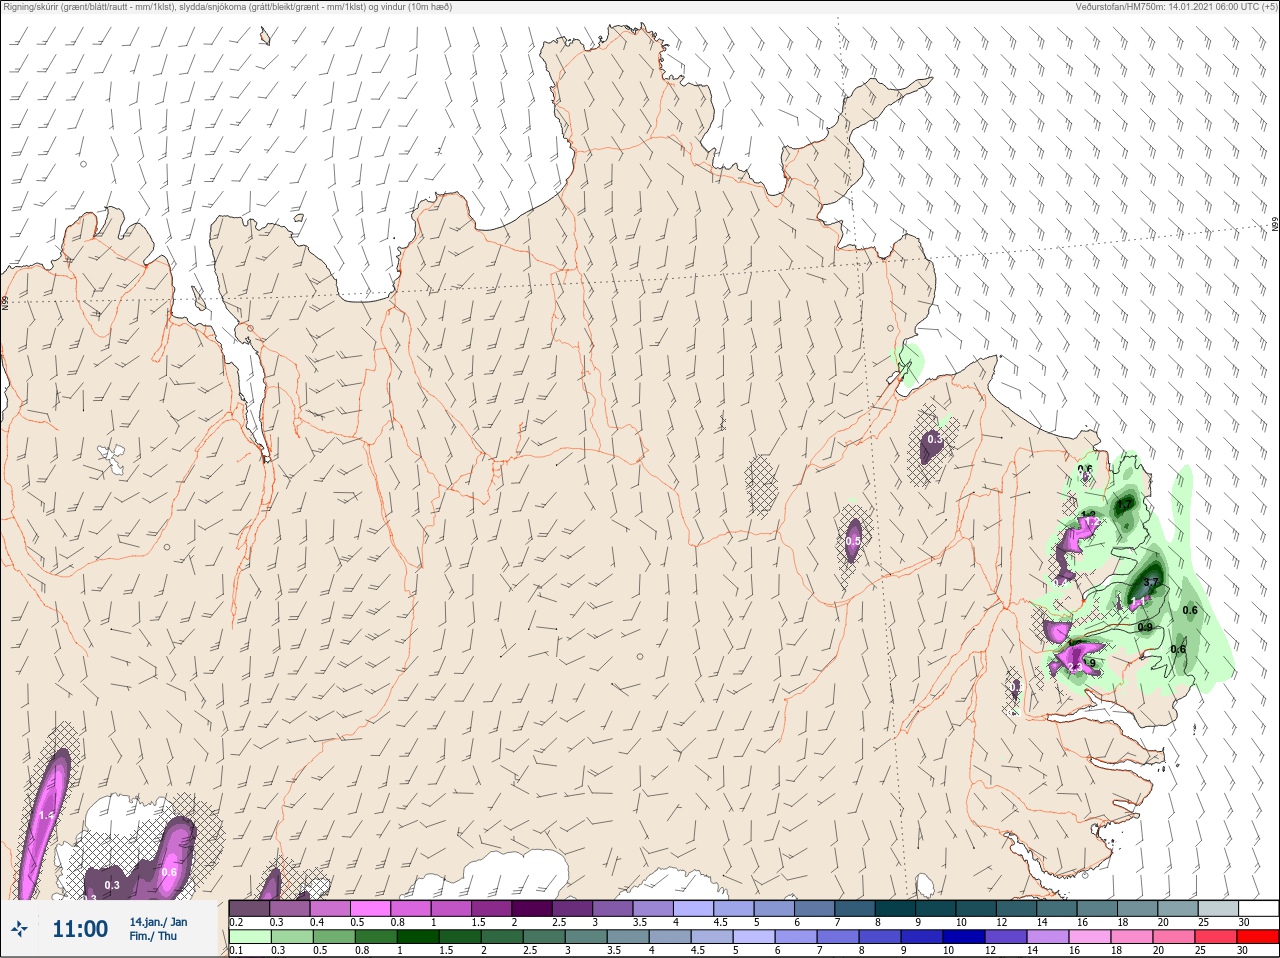Click the weekday text 'Fim./ Thu'

tap(153, 937)
